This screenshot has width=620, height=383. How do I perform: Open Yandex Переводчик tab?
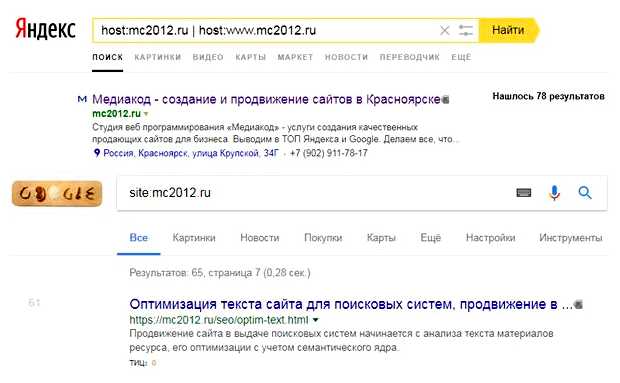tap(410, 57)
